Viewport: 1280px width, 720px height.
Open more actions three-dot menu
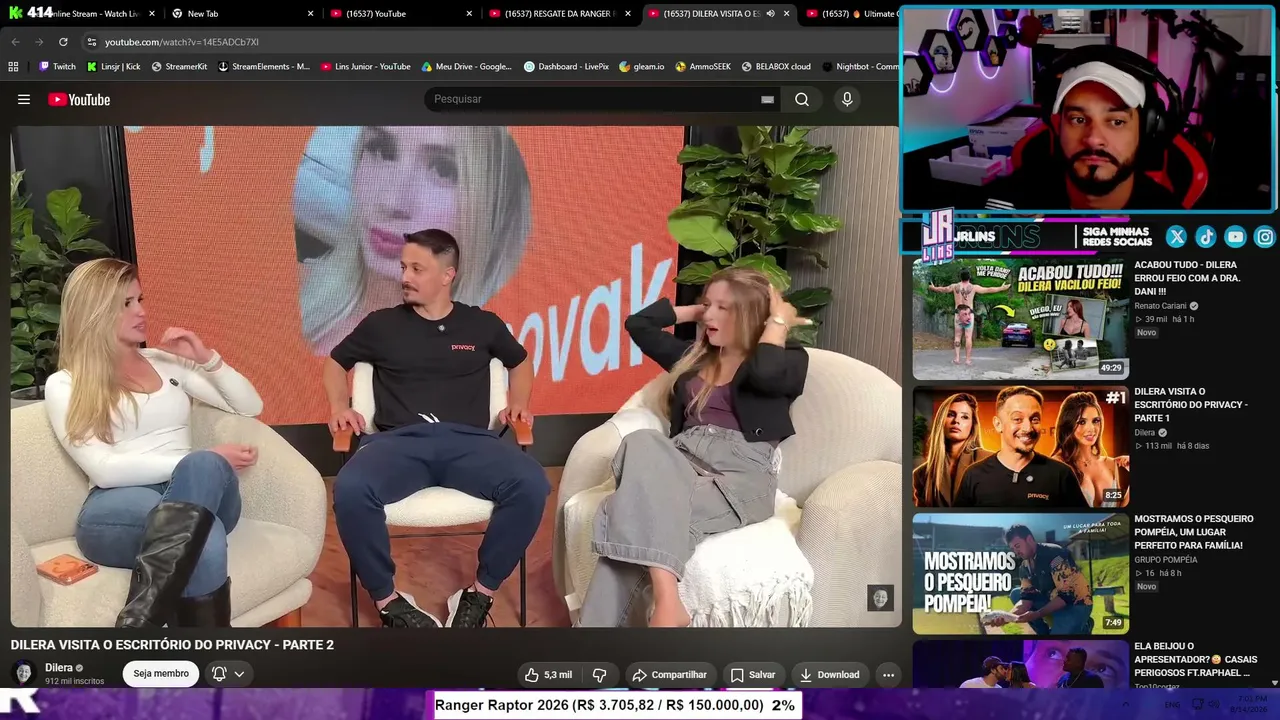tap(888, 675)
